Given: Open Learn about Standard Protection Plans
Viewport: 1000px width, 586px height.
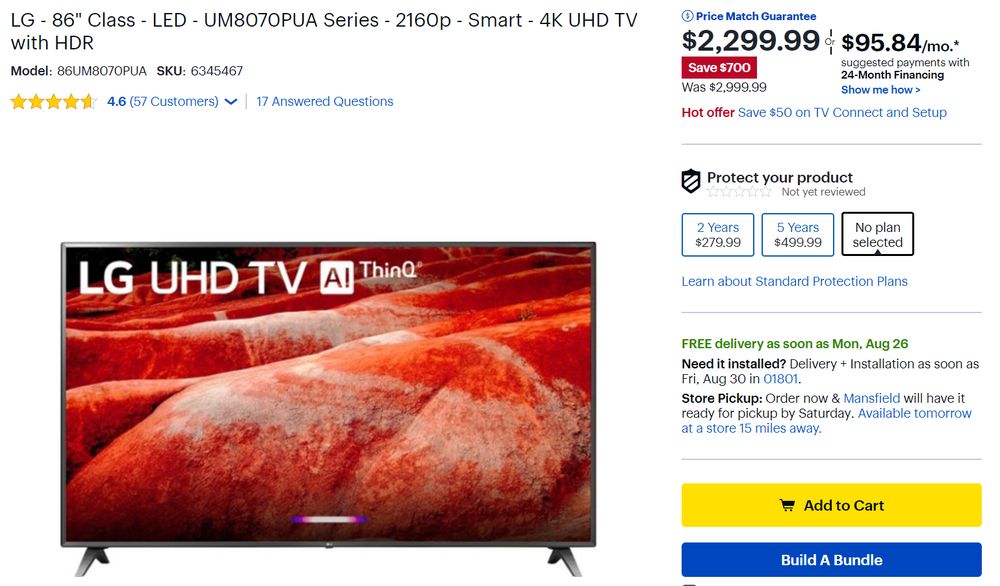Looking at the screenshot, I should pos(794,281).
